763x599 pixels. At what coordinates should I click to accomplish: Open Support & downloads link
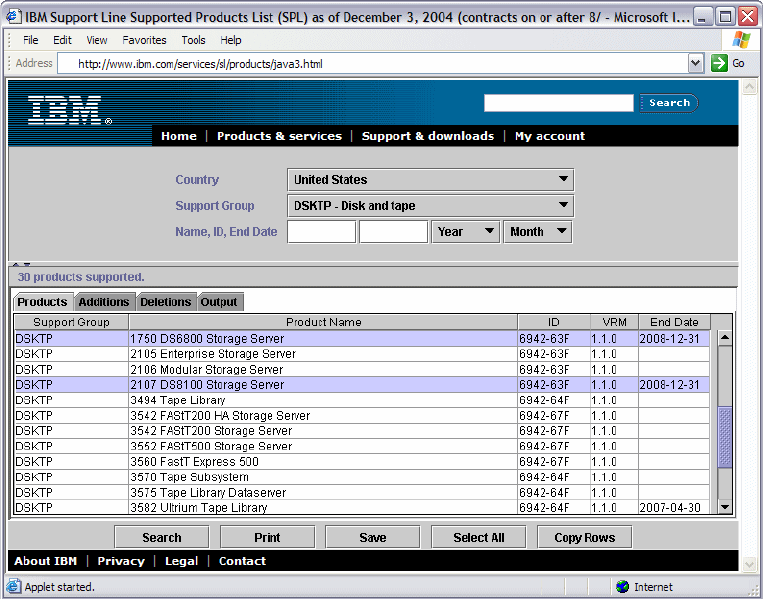(x=428, y=136)
